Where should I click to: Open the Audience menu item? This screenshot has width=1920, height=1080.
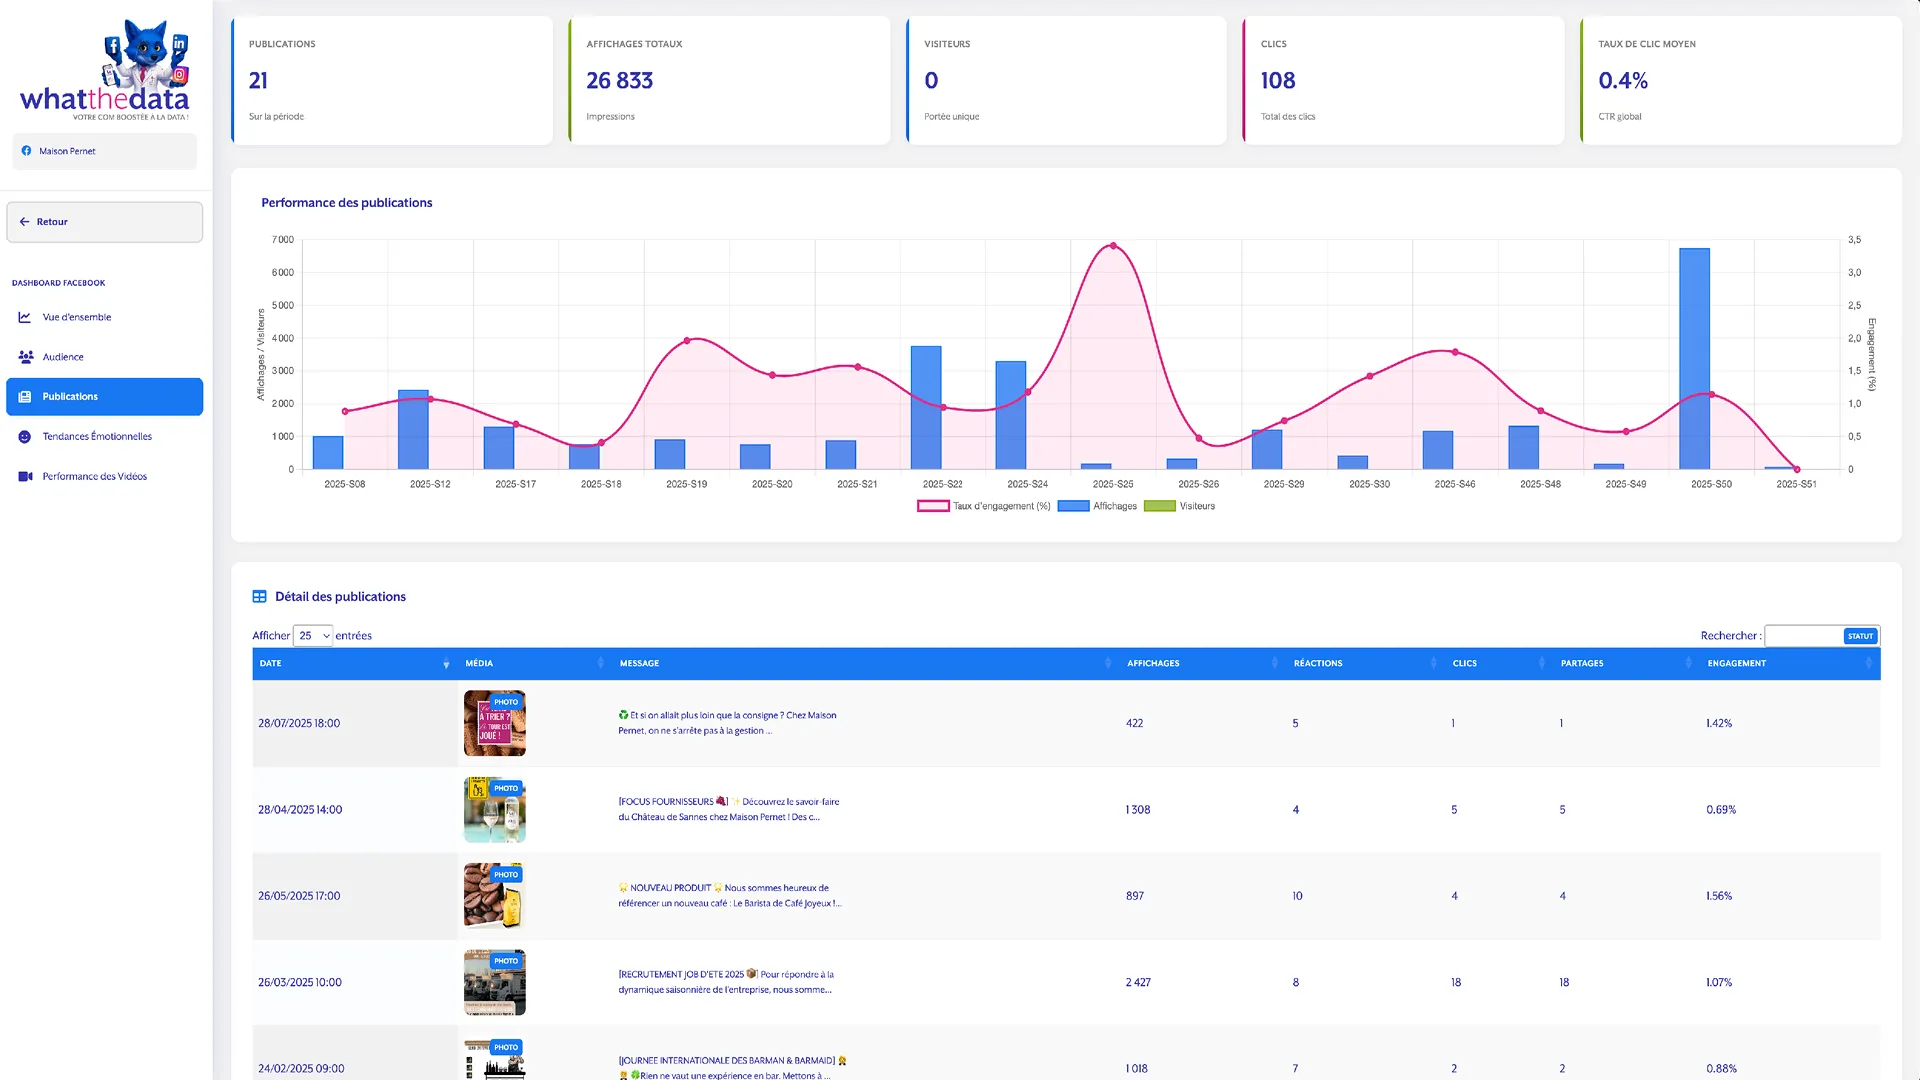pos(63,357)
